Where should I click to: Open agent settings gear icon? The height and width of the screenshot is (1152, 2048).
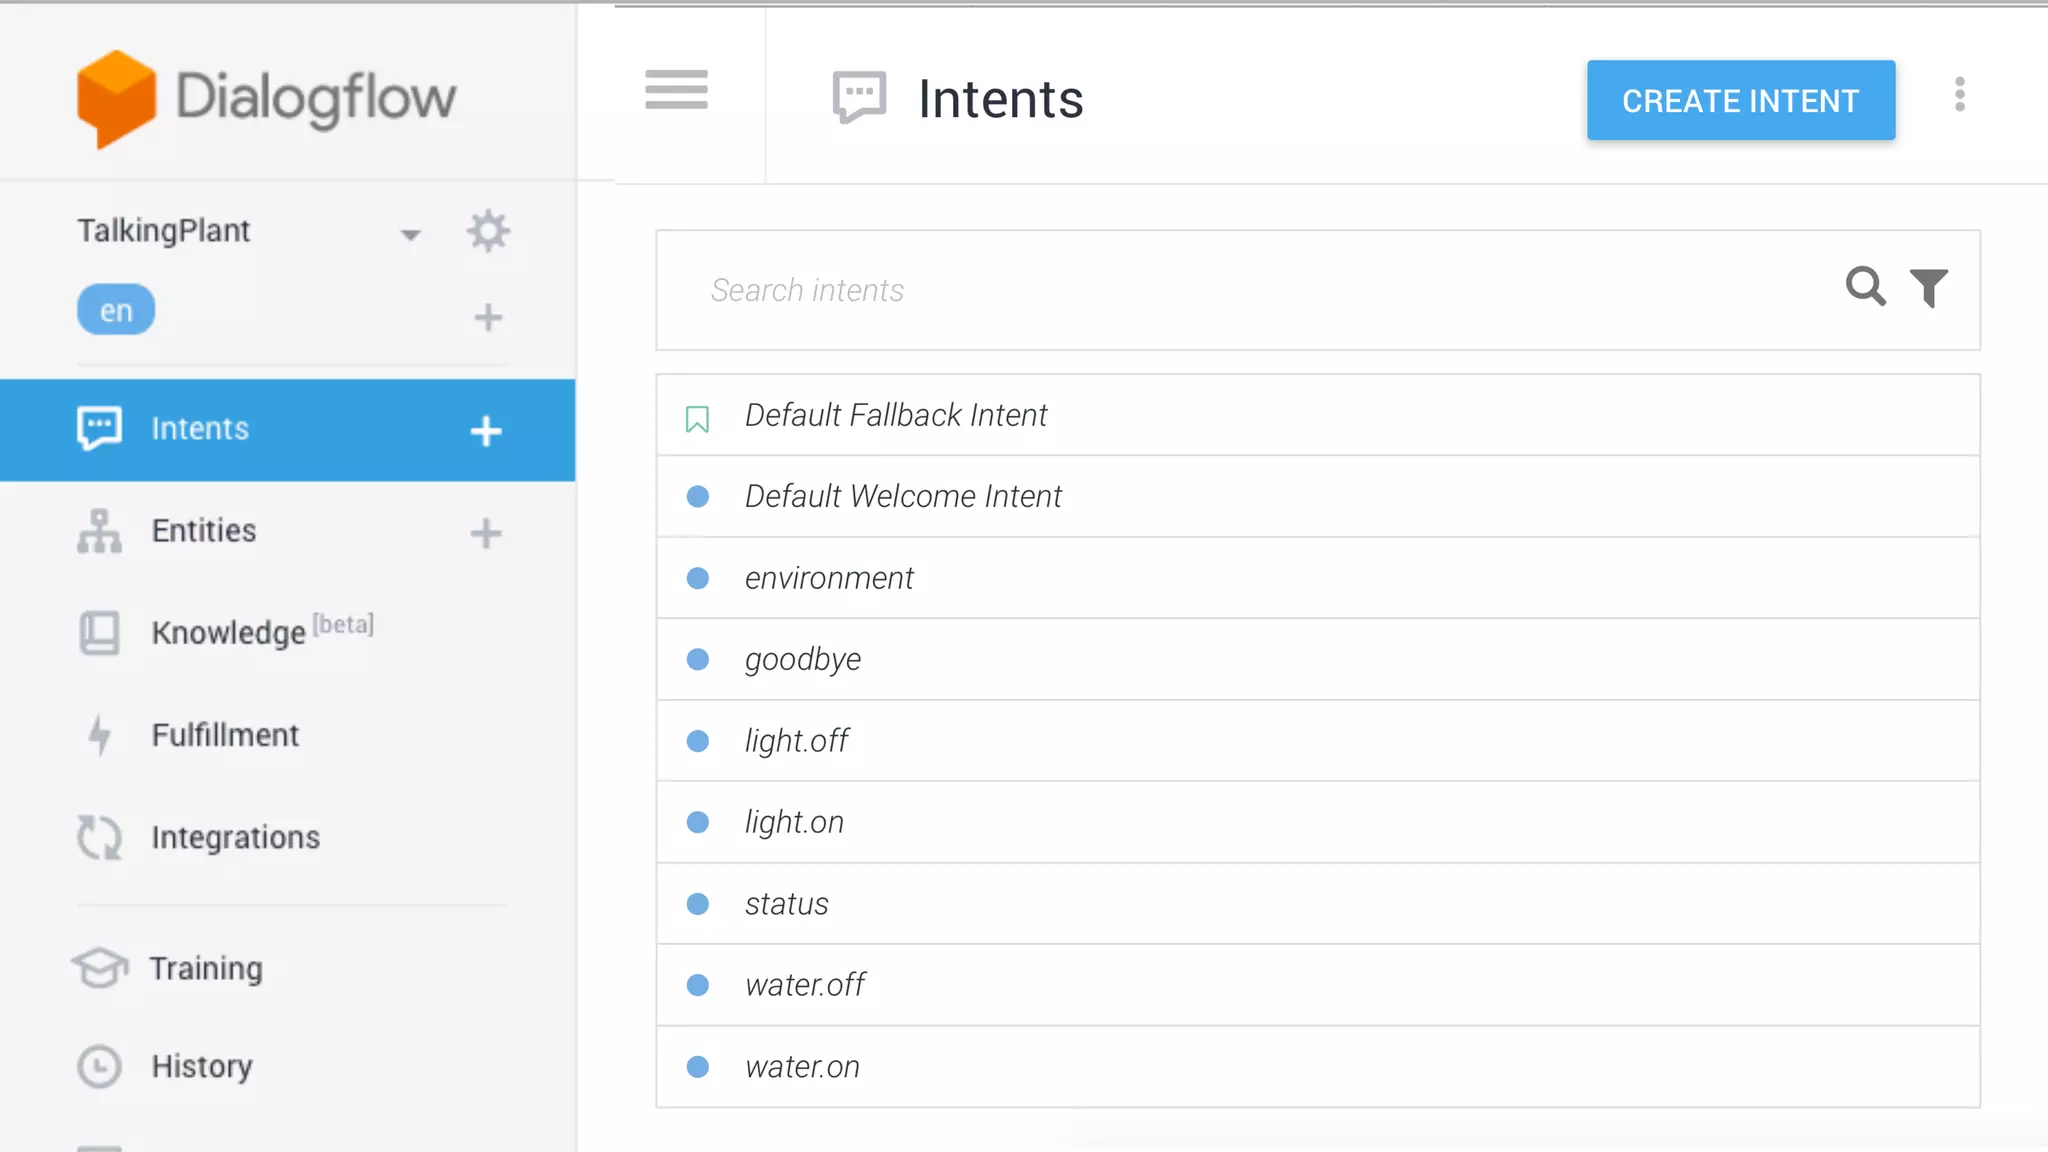tap(488, 232)
